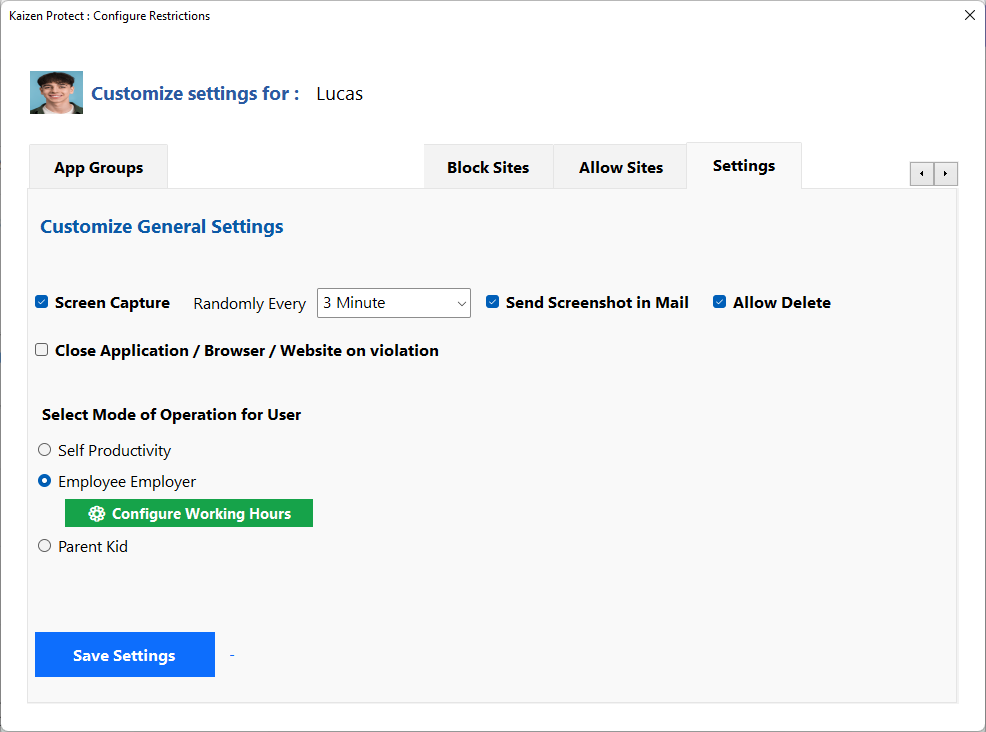Toggle the Allow Delete checkbox

[719, 302]
